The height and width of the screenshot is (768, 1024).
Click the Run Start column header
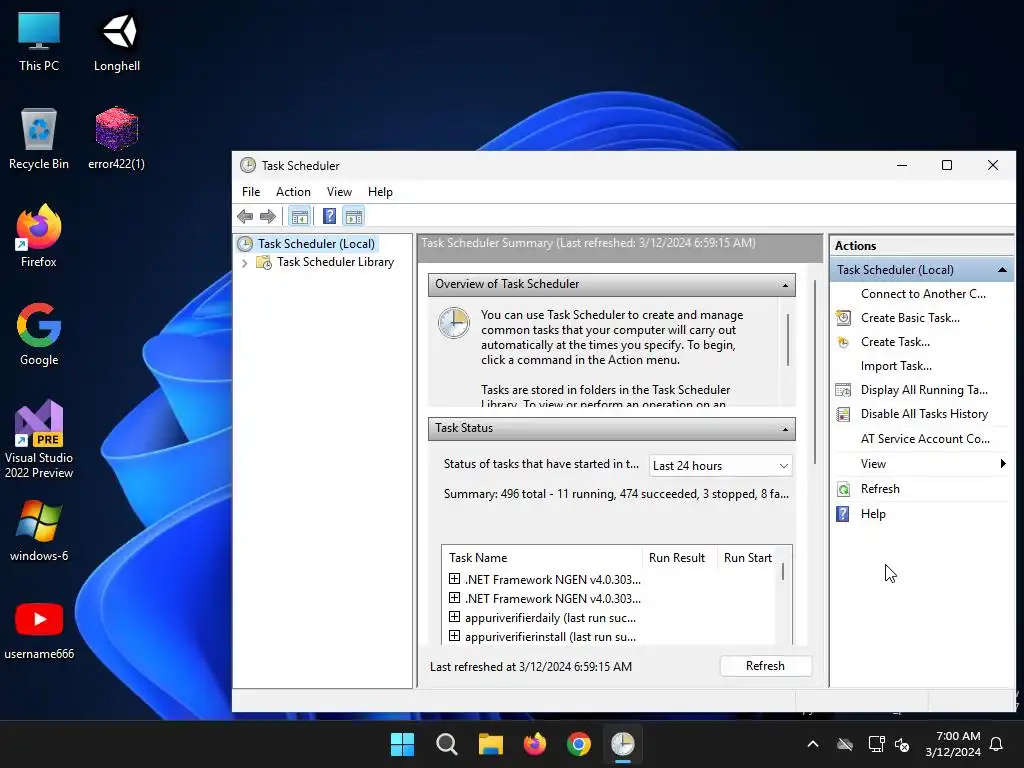[747, 558]
